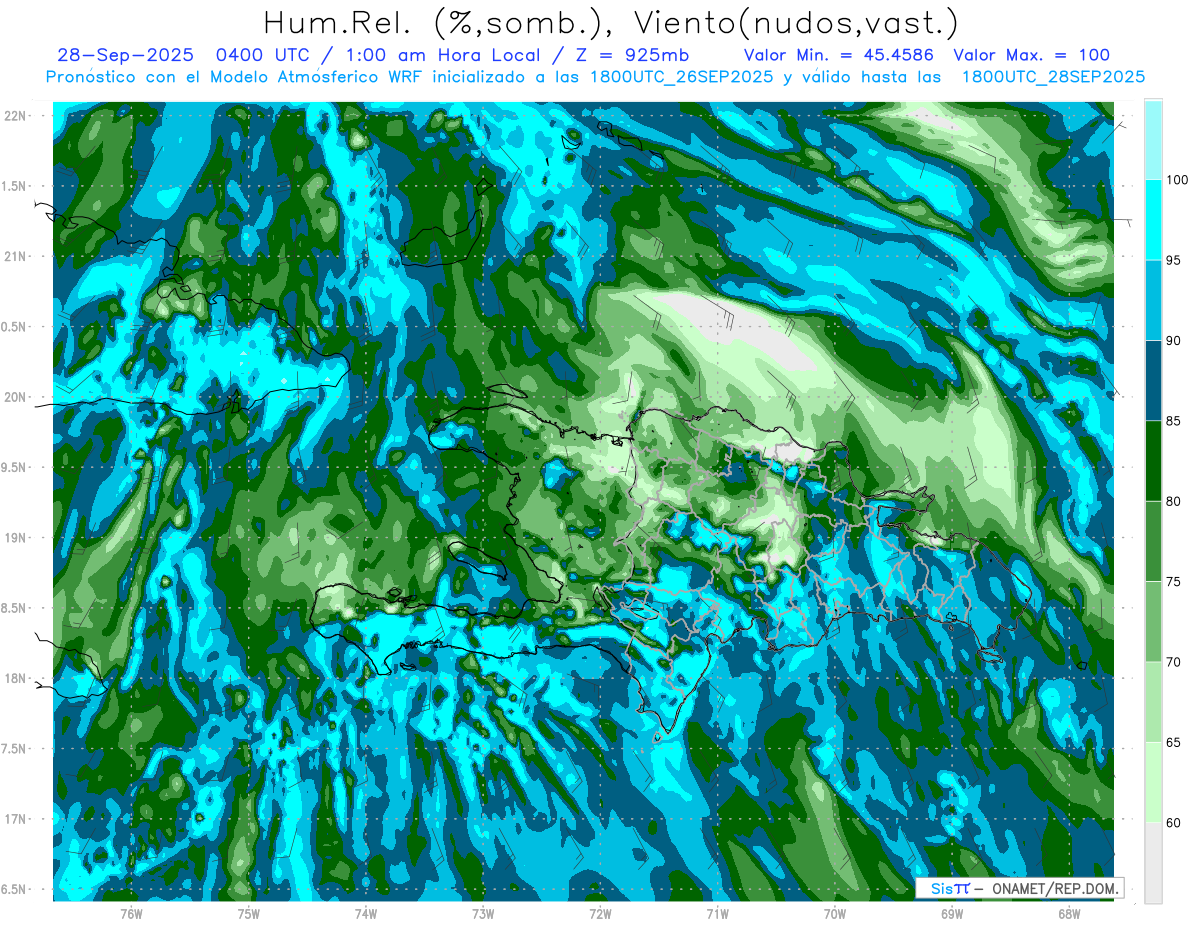
Task: Click the latitude label '20N'
Action: click(x=17, y=397)
